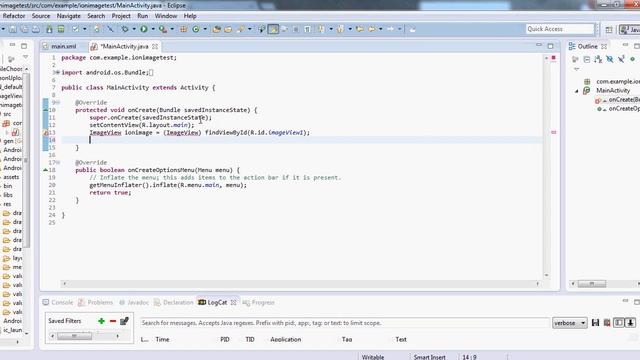Select com.example package in the Outline
The height and width of the screenshot is (360, 640).
point(612,82)
